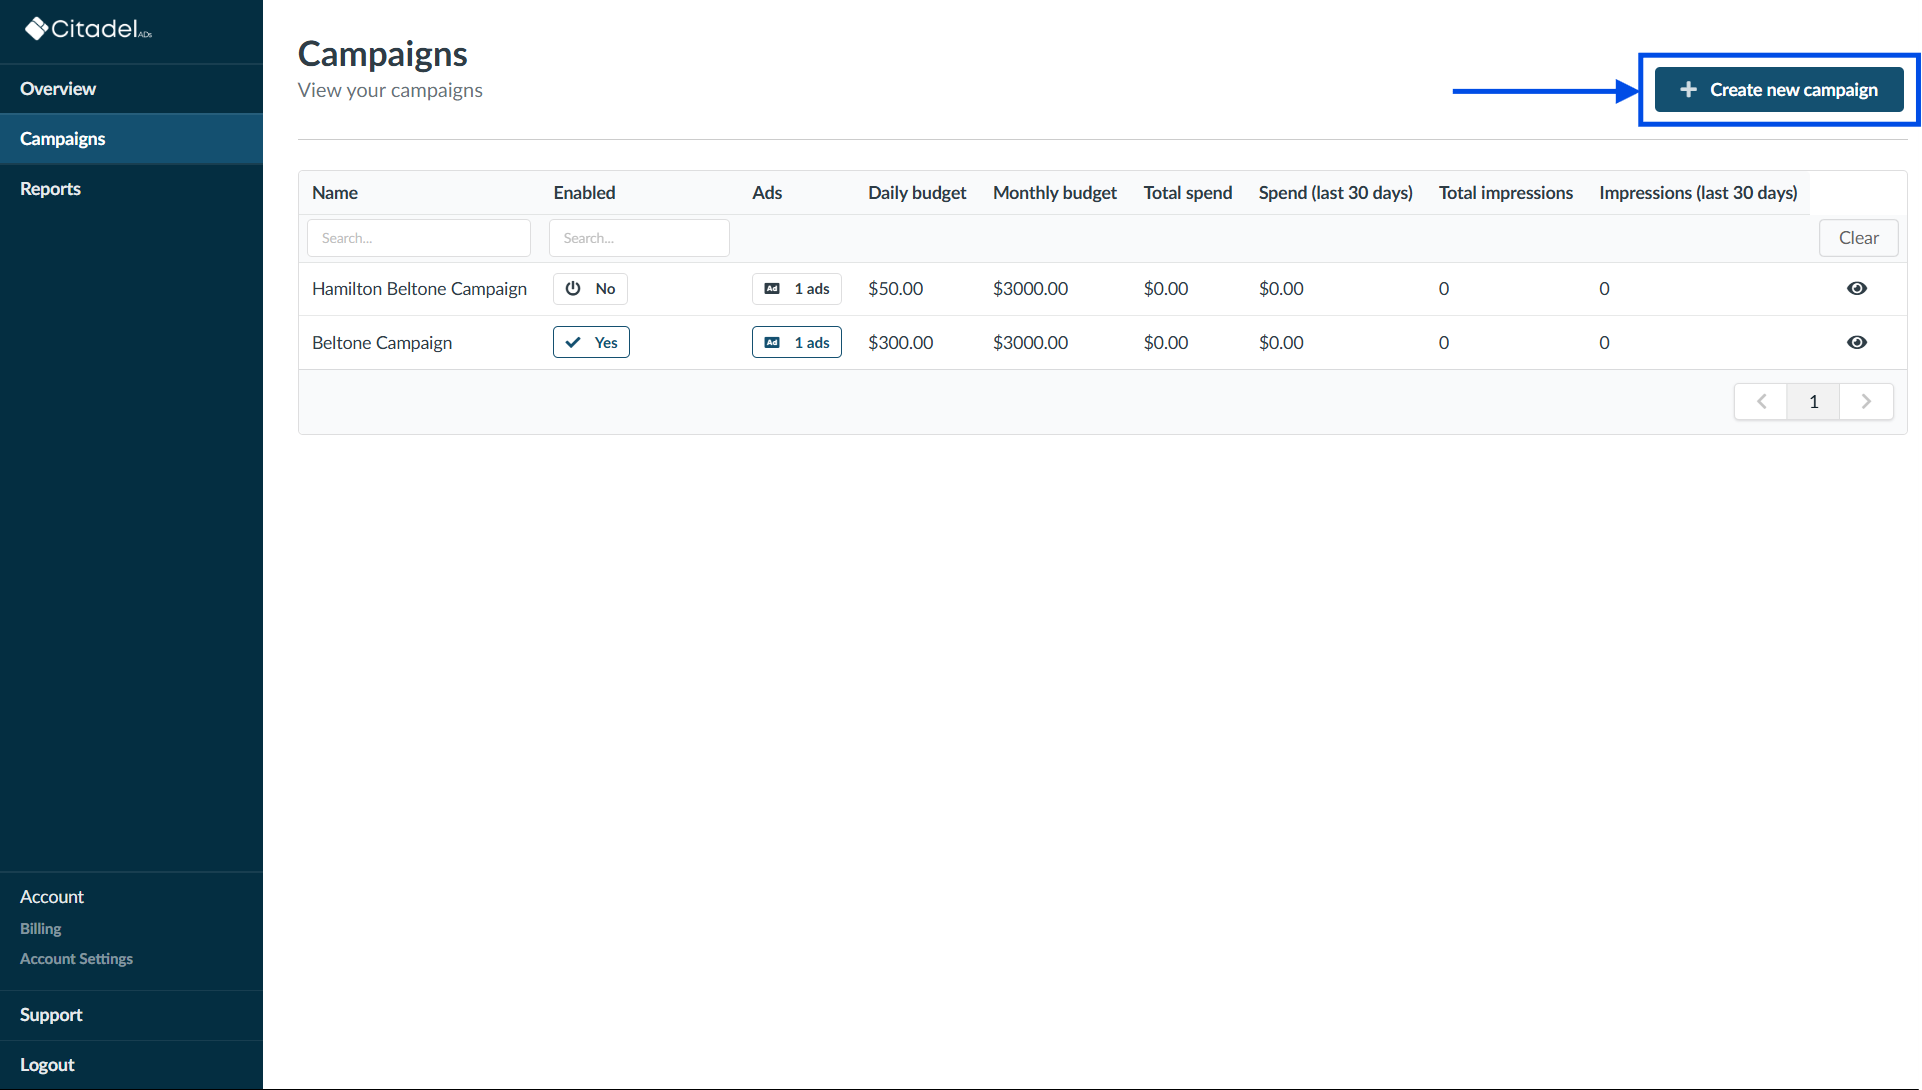Go to previous page chevron
This screenshot has height=1090, width=1922.
tap(1761, 402)
